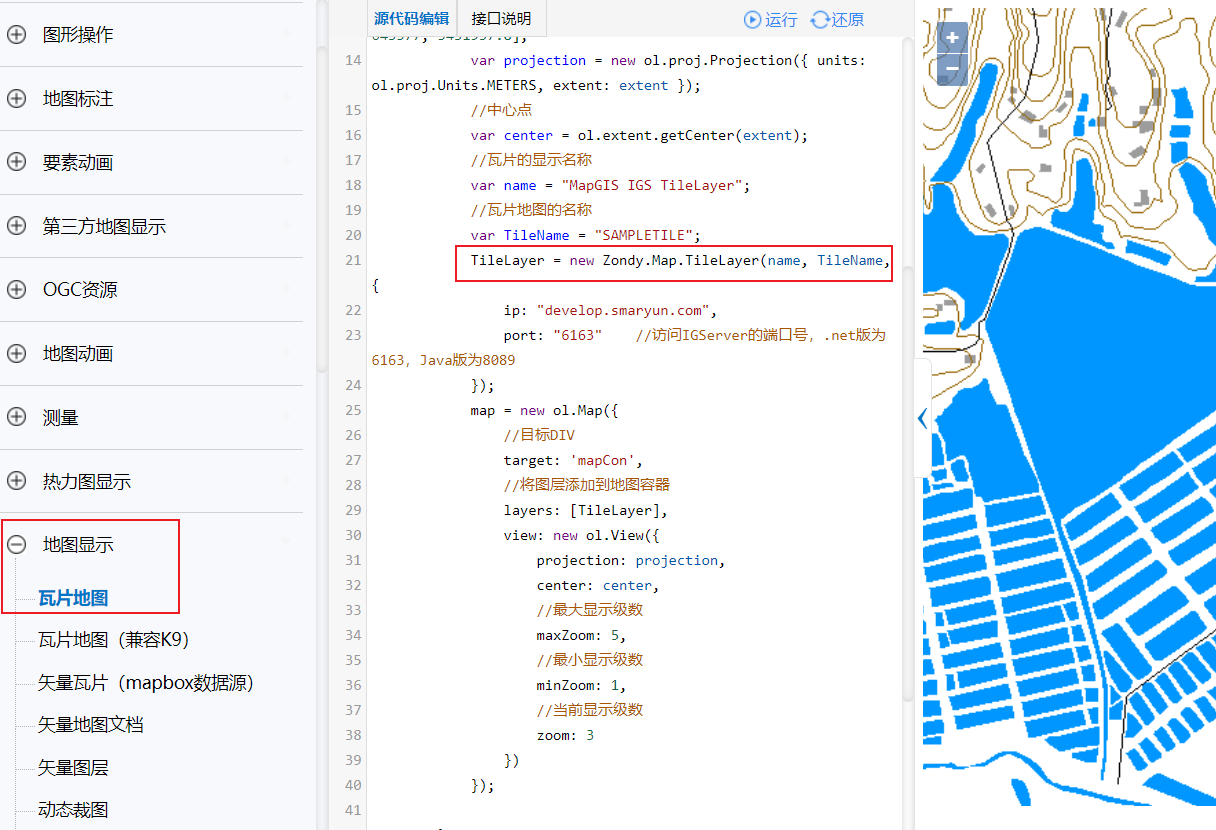Image resolution: width=1216 pixels, height=830 pixels.
Task: Zoom out on the map with minus control
Action: 950,70
